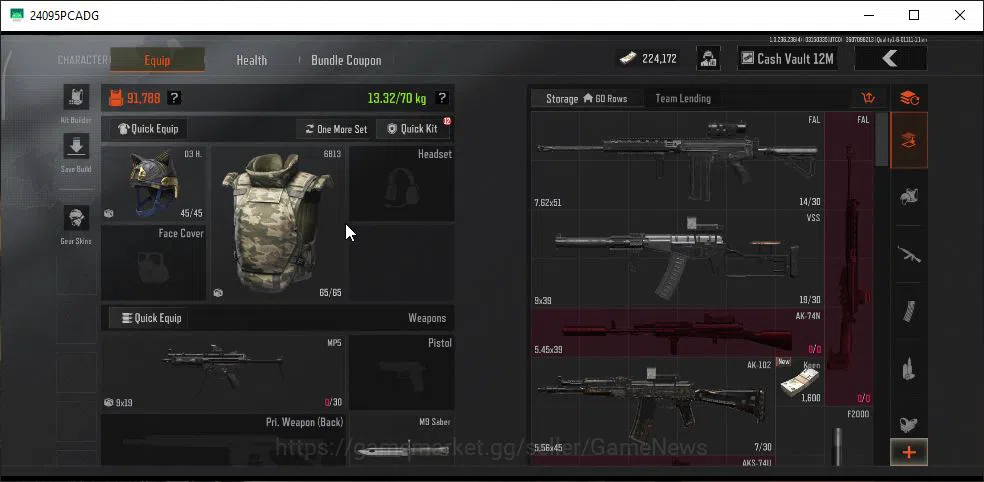
Task: Filter storage by ammunition icon
Action: click(909, 368)
